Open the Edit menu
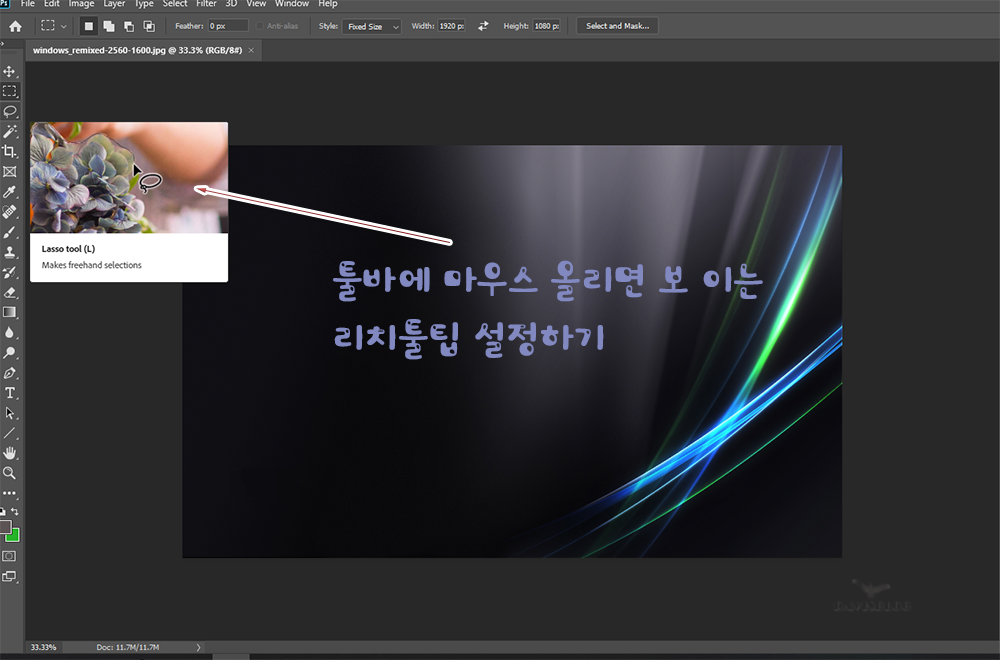 (52, 4)
